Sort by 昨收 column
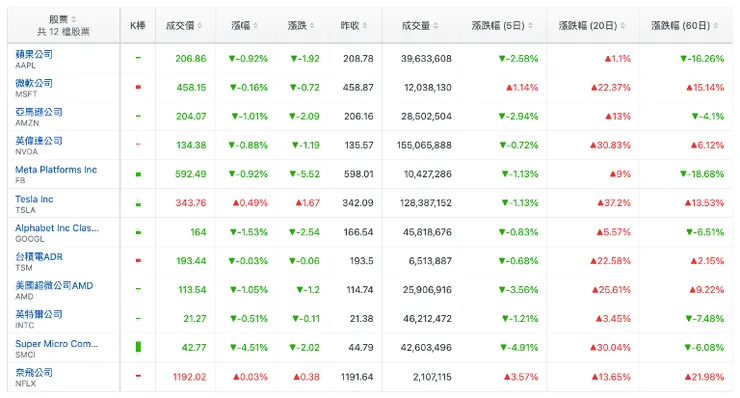Viewport: 740px width, 398px height. (x=354, y=25)
